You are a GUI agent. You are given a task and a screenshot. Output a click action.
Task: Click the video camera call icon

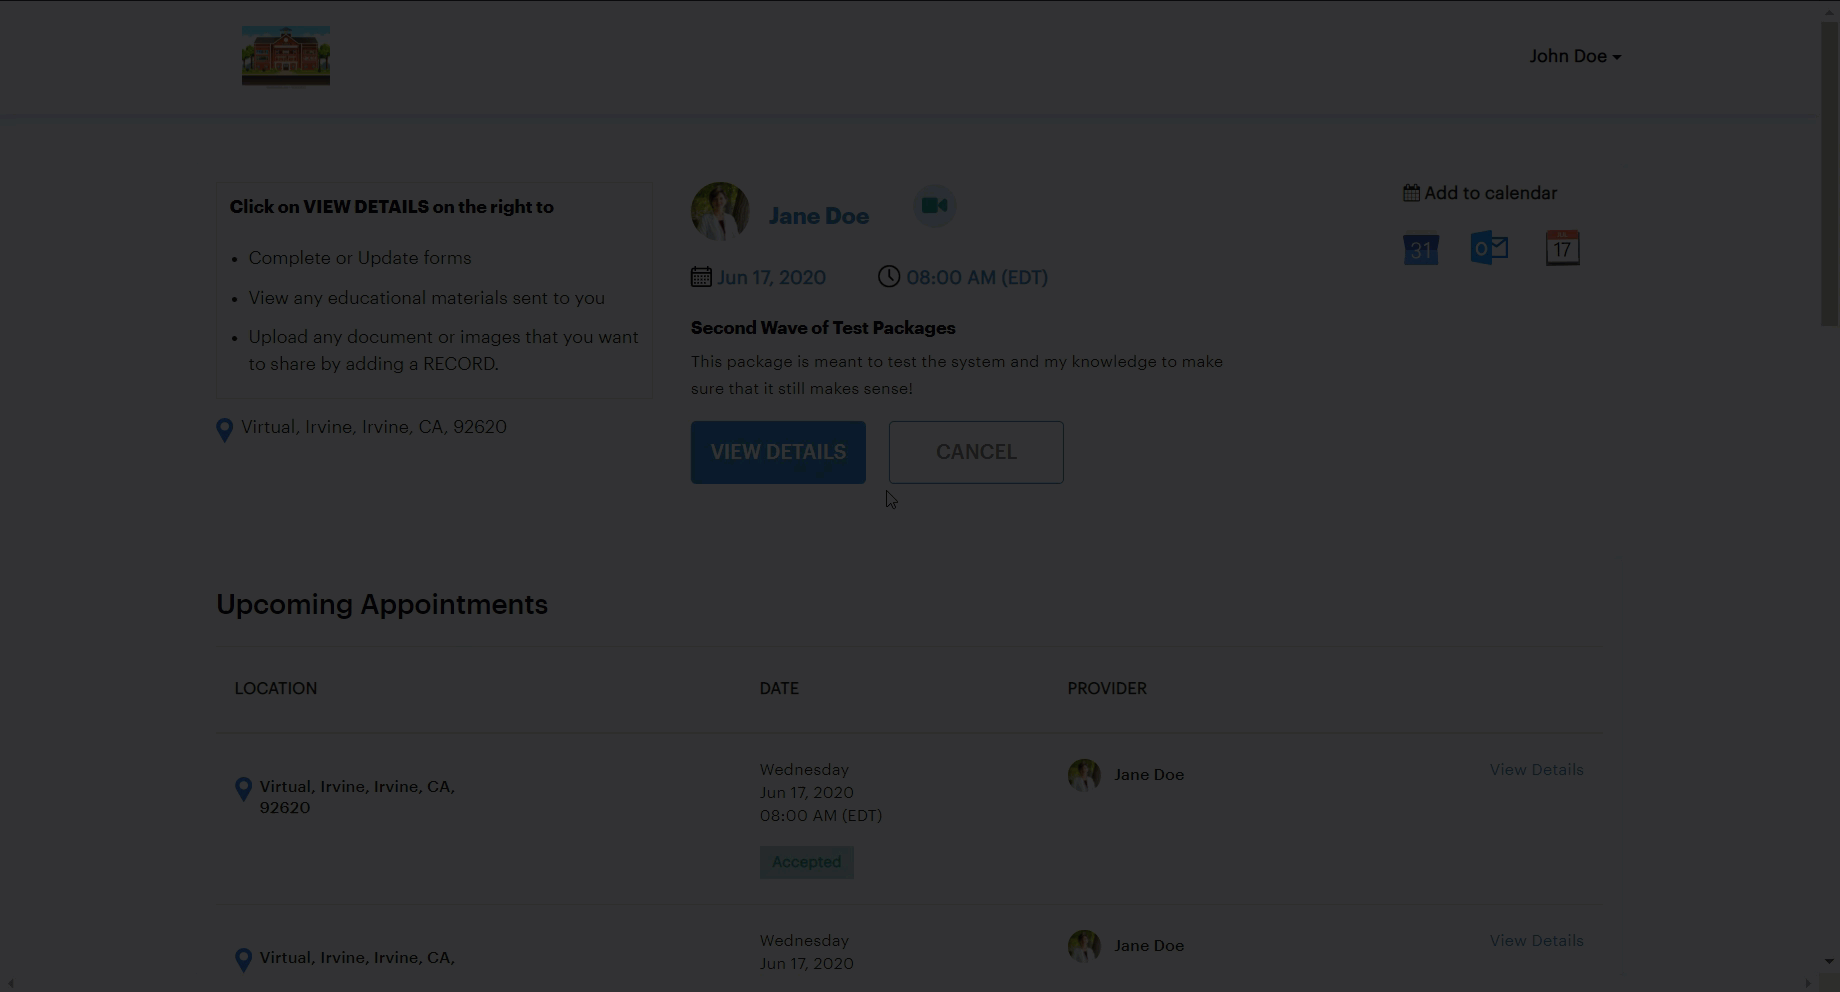[x=935, y=206]
